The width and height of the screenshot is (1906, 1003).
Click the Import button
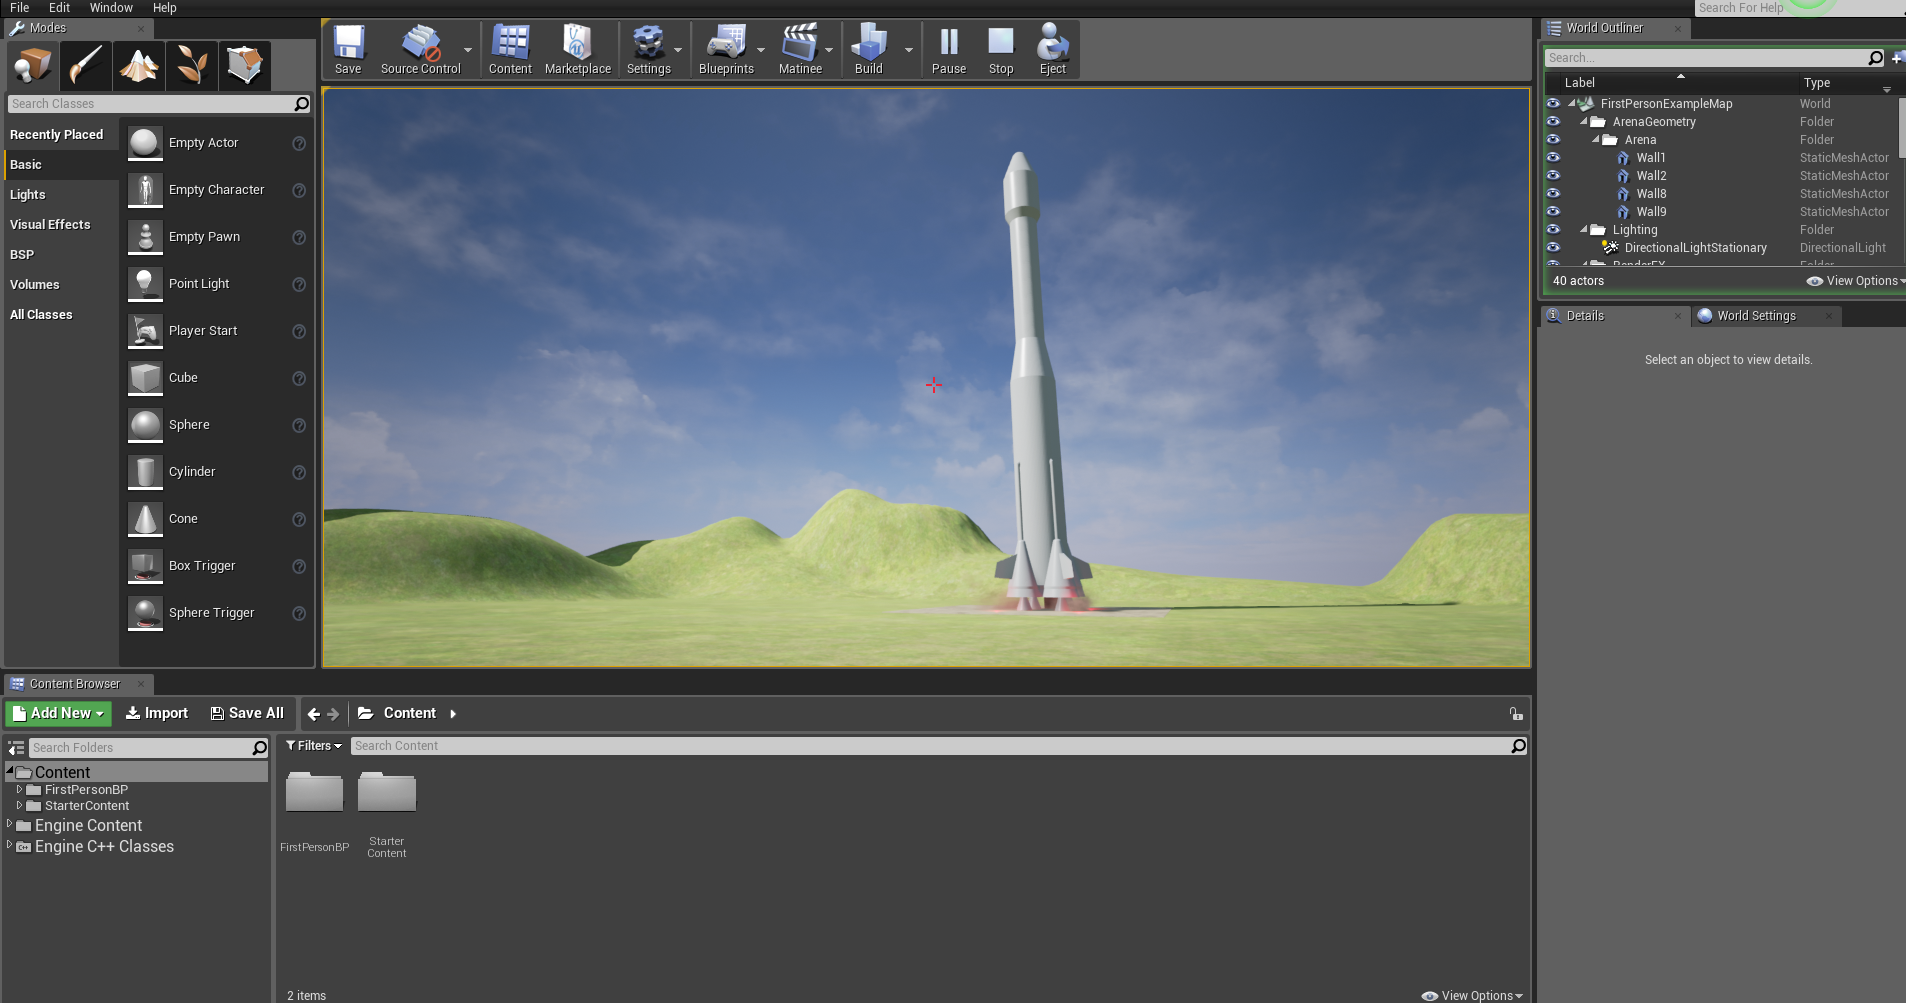click(x=157, y=714)
